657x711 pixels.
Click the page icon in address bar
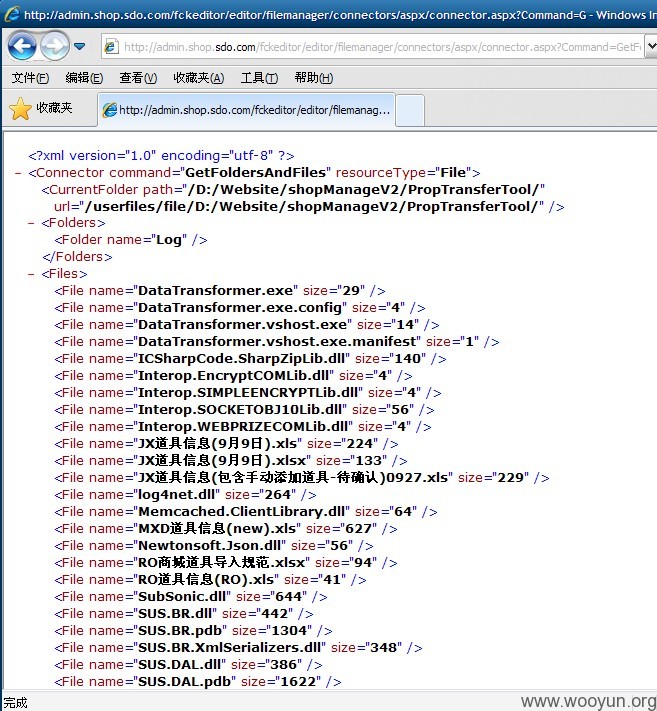click(x=111, y=47)
